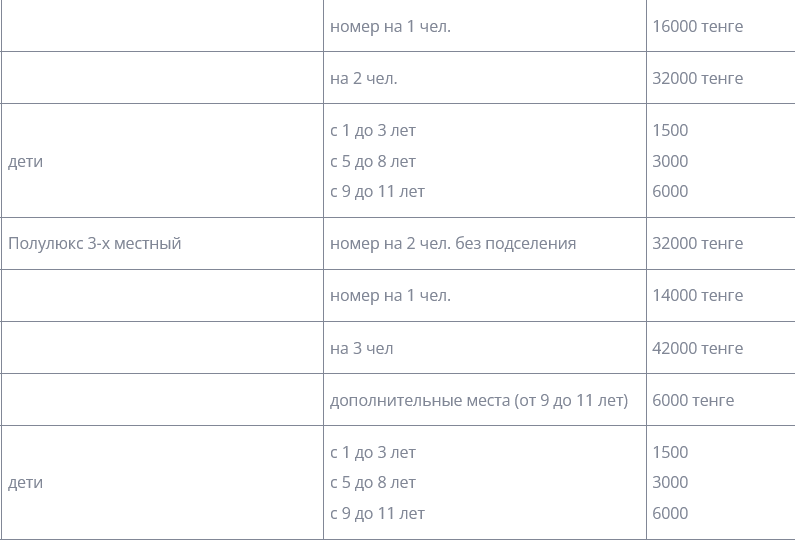Screen dimensions: 800x555
Task: Click the "42000 тенге" price
Action: click(697, 348)
